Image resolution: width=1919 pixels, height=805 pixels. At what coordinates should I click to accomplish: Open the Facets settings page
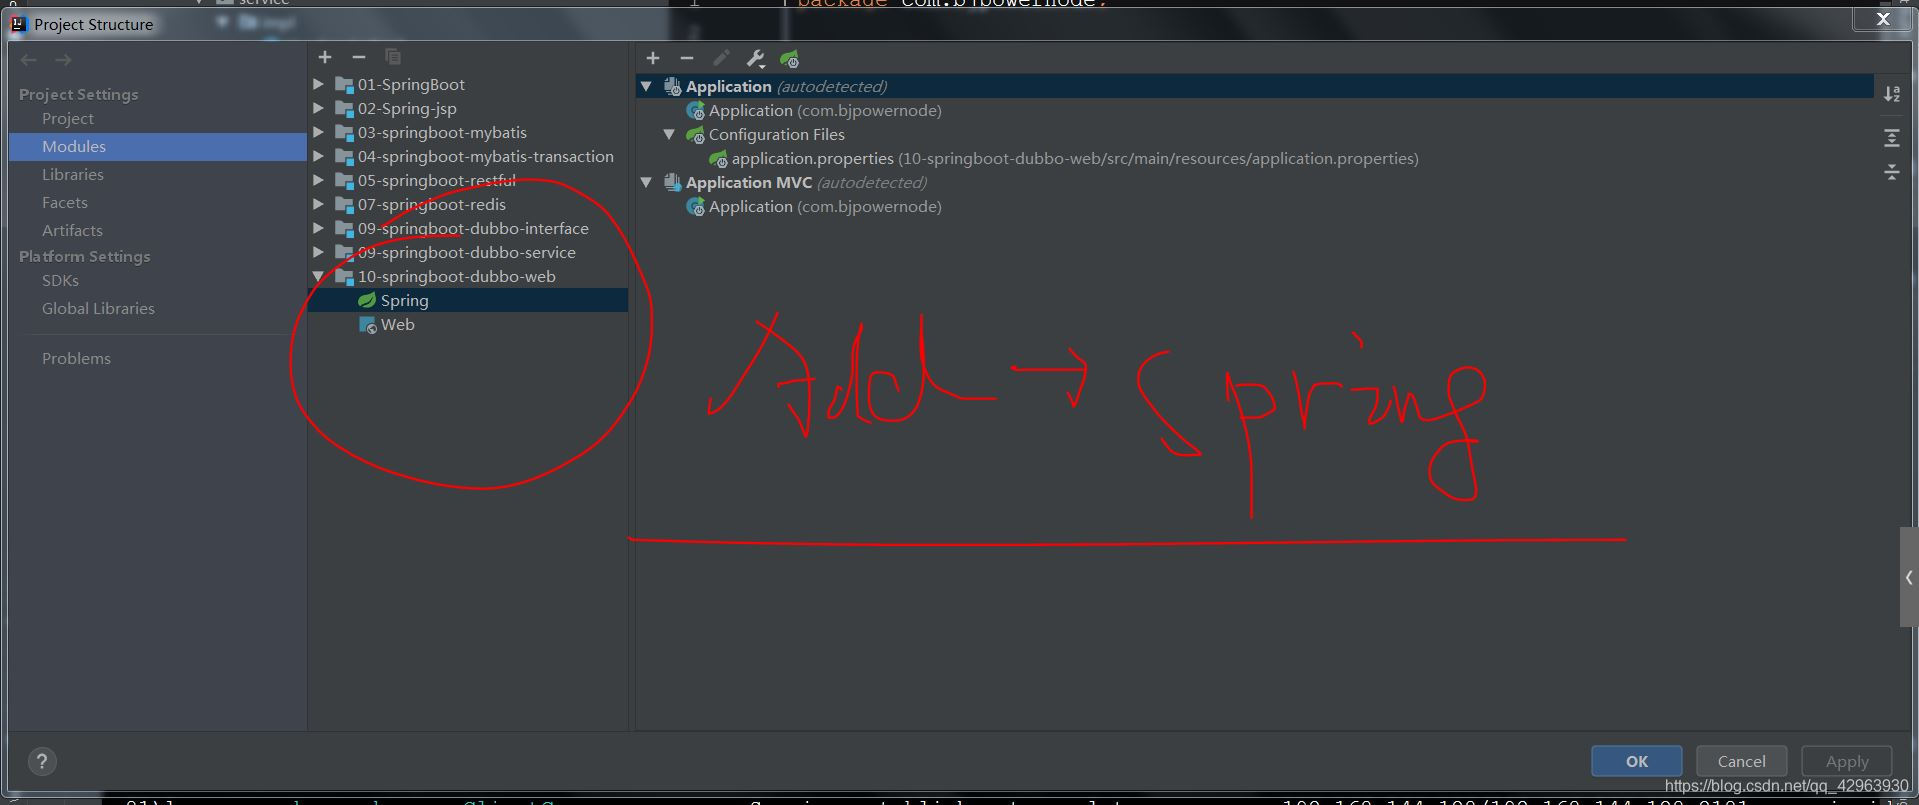[x=64, y=202]
